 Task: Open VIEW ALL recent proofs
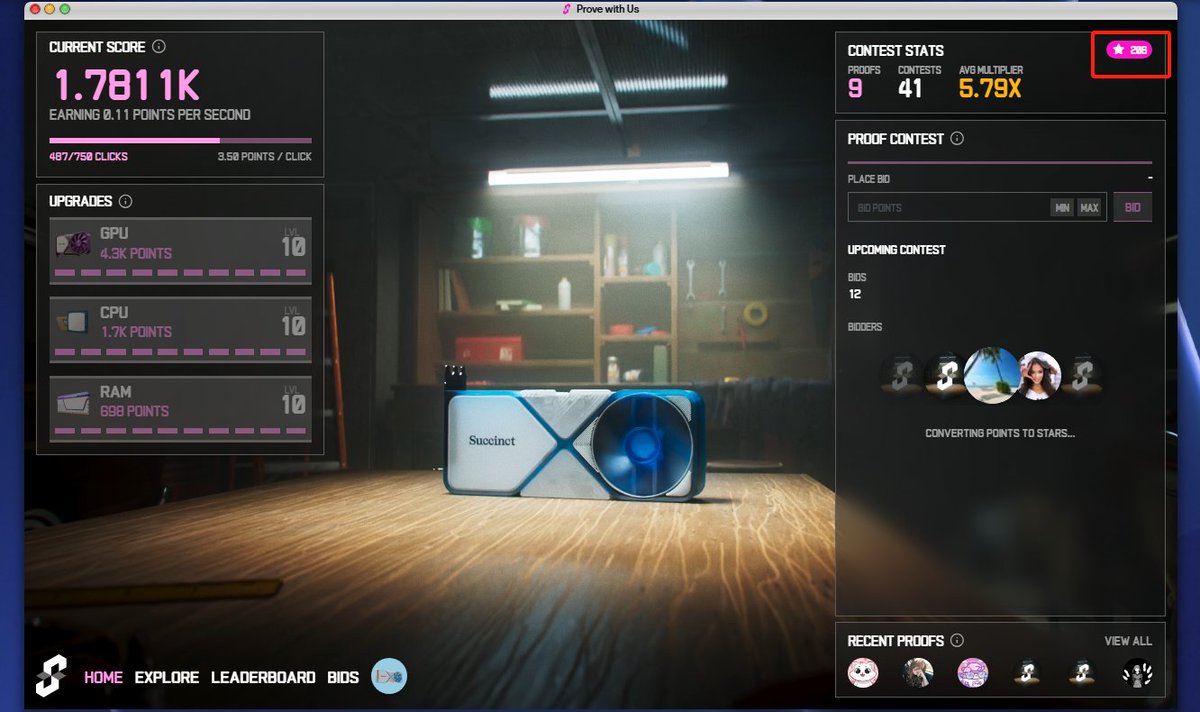coord(1128,641)
